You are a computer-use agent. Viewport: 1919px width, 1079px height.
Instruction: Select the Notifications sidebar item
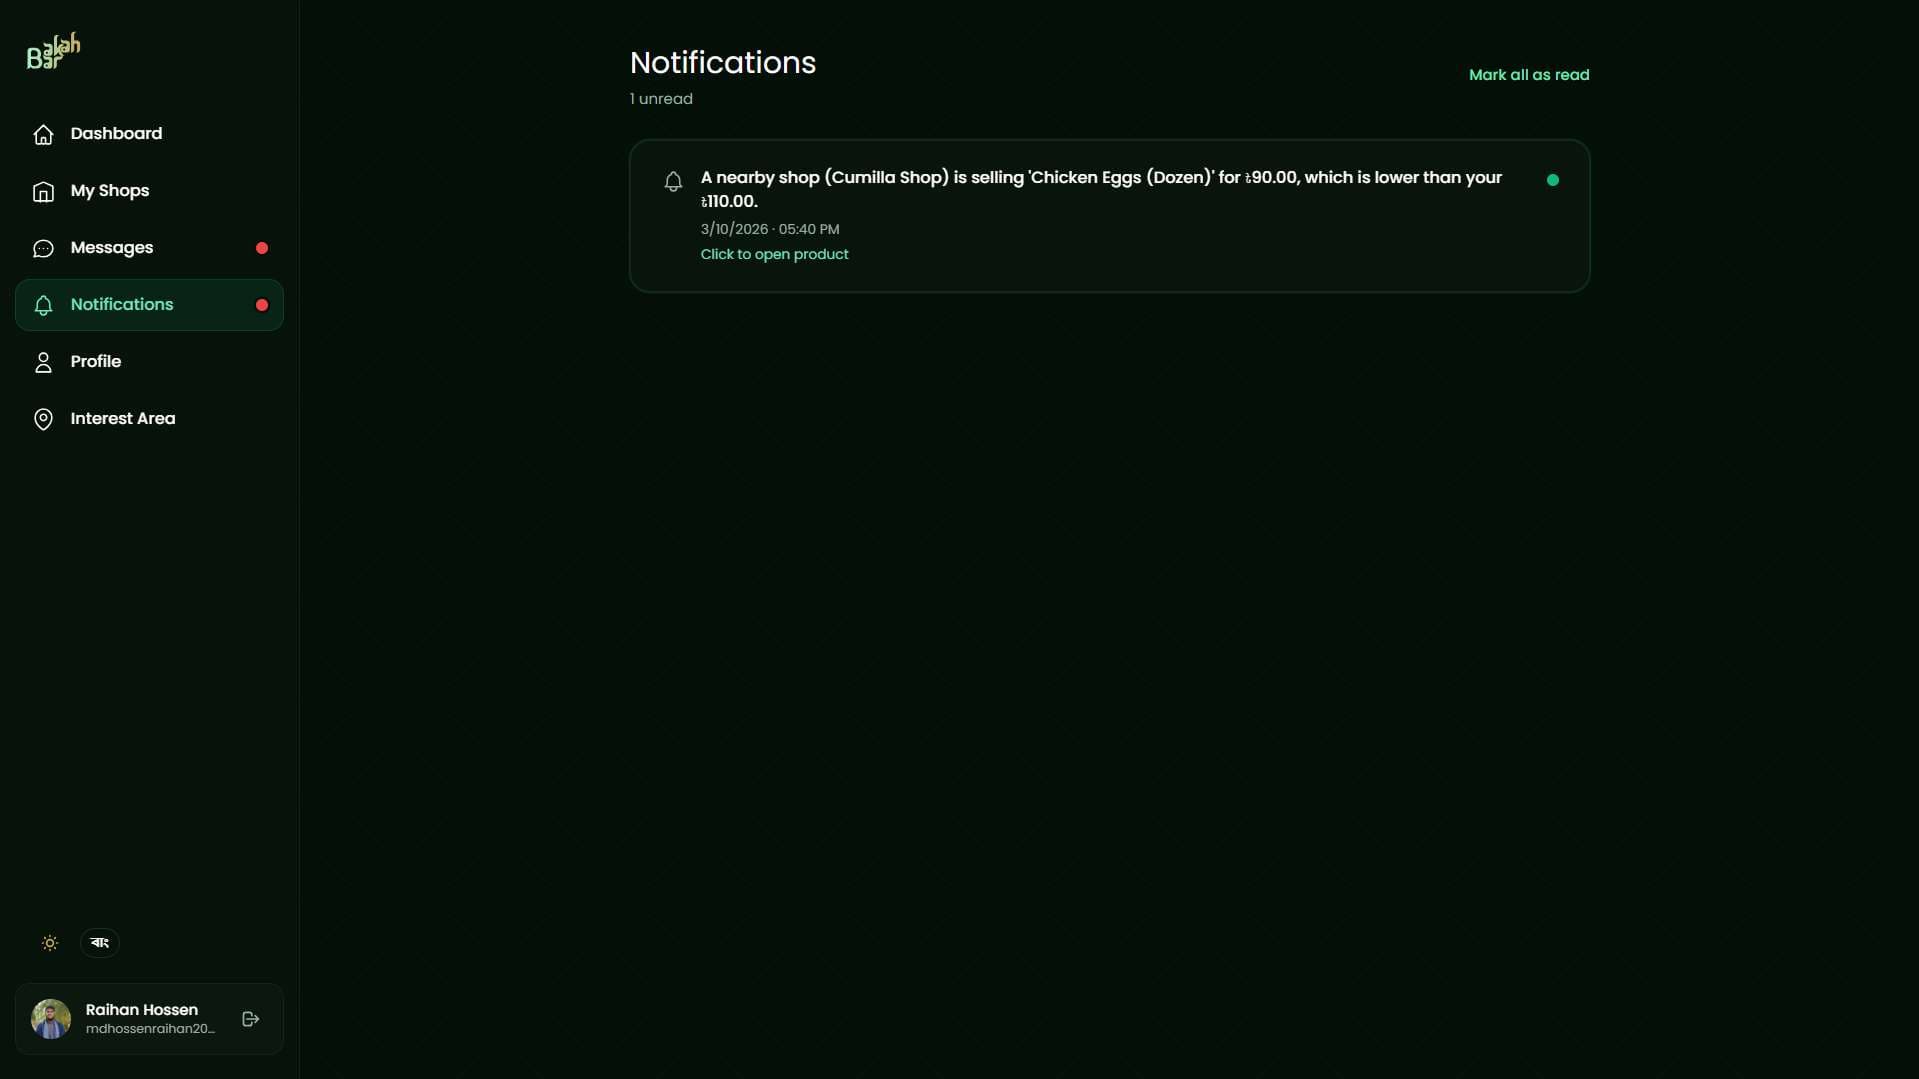(x=122, y=305)
